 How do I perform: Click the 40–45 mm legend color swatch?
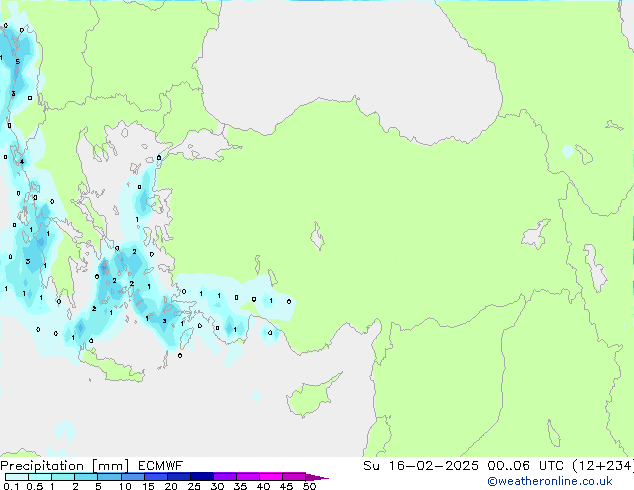[271, 477]
